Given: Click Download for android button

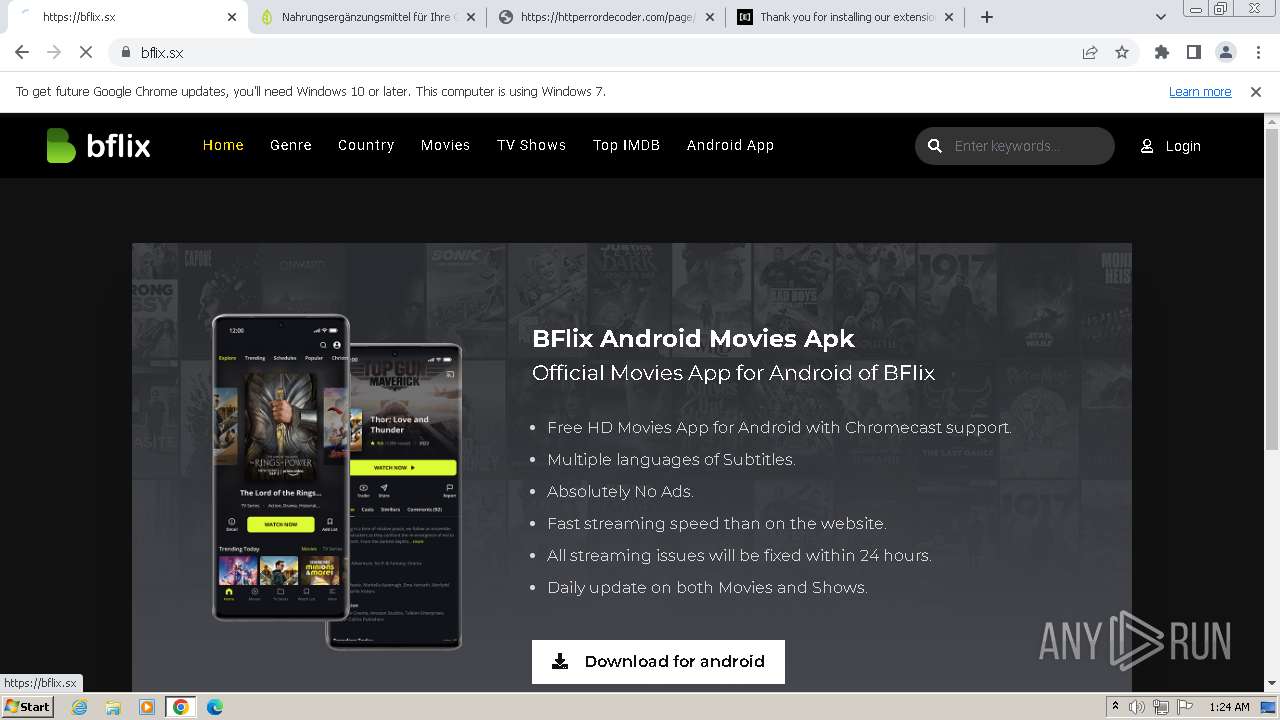Looking at the screenshot, I should tap(658, 662).
